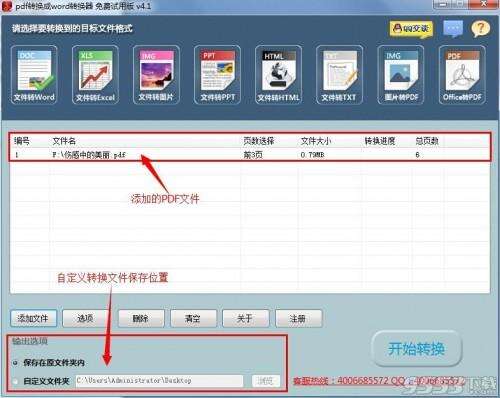Viewport: 500px width, 398px height.
Task: Click the 清空 button
Action: coord(193,318)
